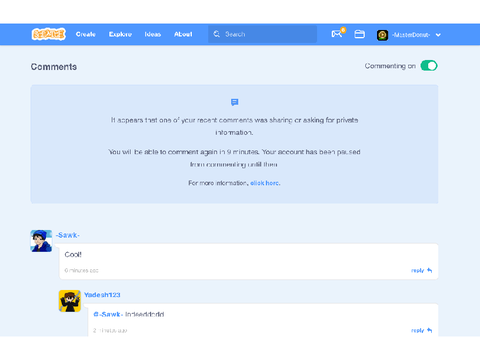Go to the Explore page
This screenshot has height=360, width=480.
(120, 34)
